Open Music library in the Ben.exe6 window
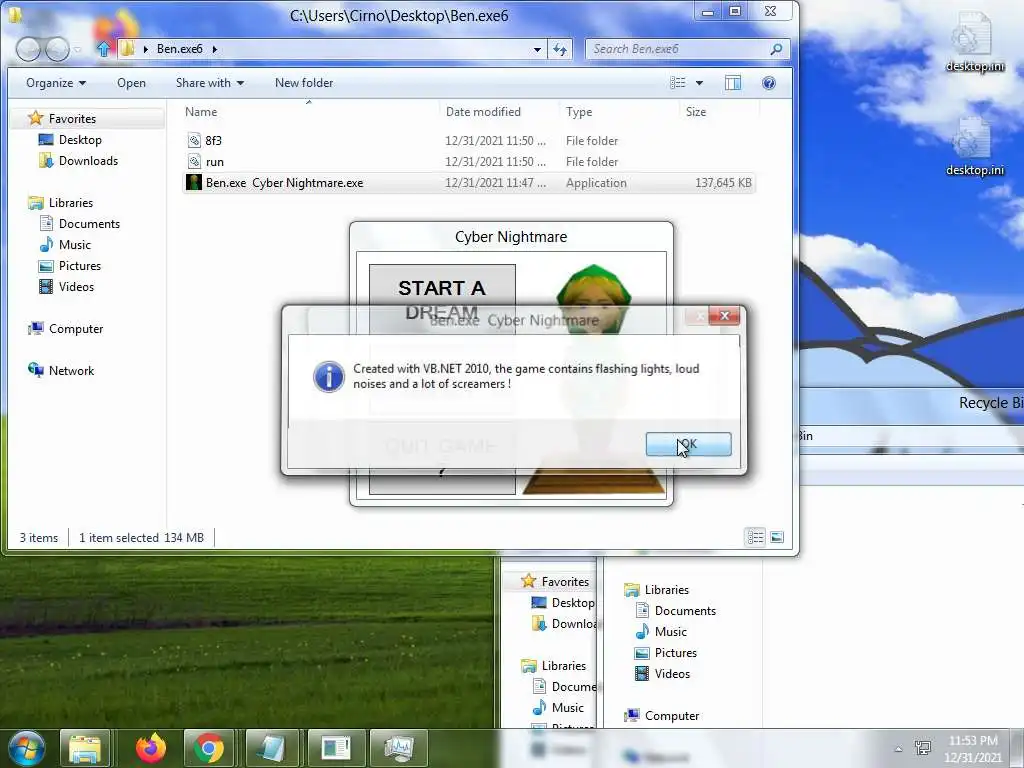 pos(74,244)
